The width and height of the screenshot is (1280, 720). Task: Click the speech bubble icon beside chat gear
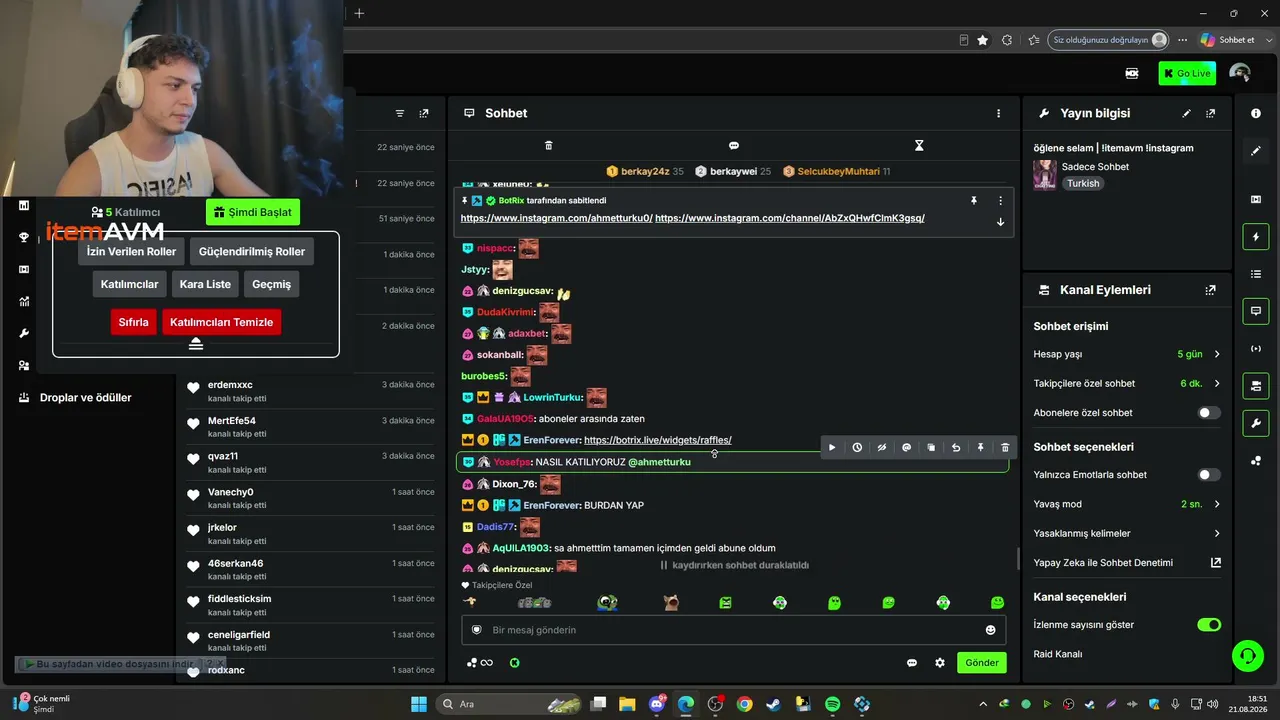(912, 663)
